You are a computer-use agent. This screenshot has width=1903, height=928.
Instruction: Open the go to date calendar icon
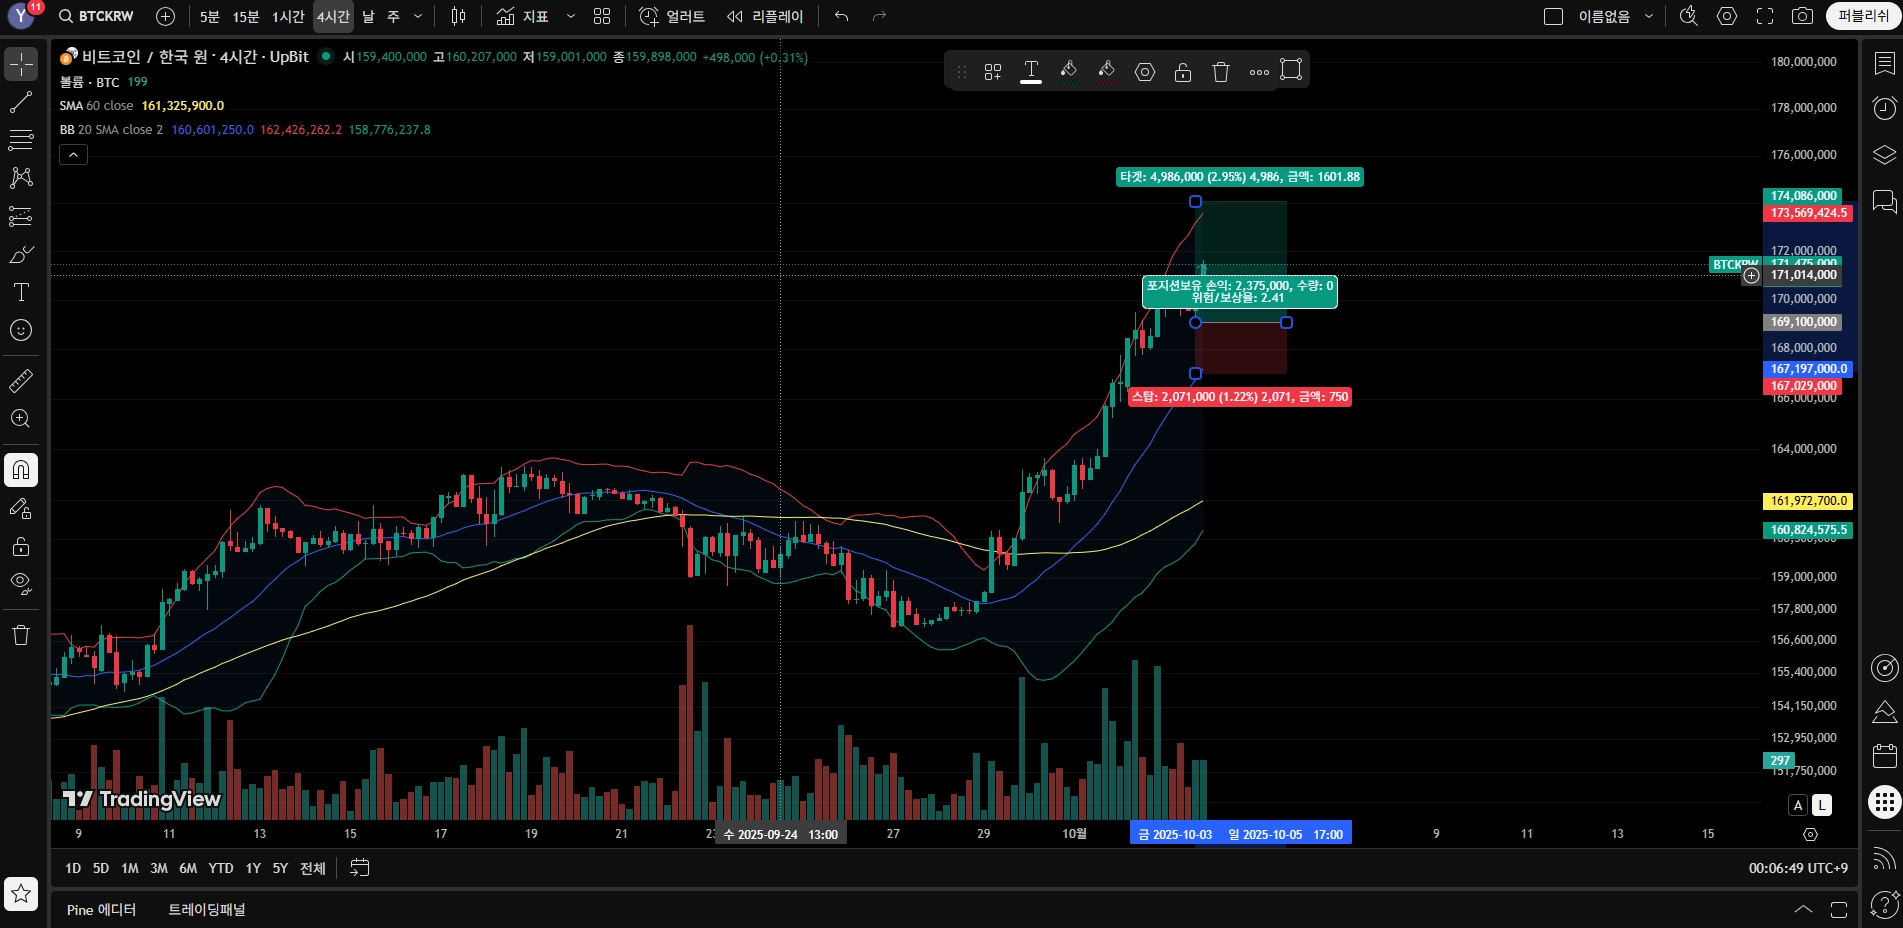[x=360, y=868]
